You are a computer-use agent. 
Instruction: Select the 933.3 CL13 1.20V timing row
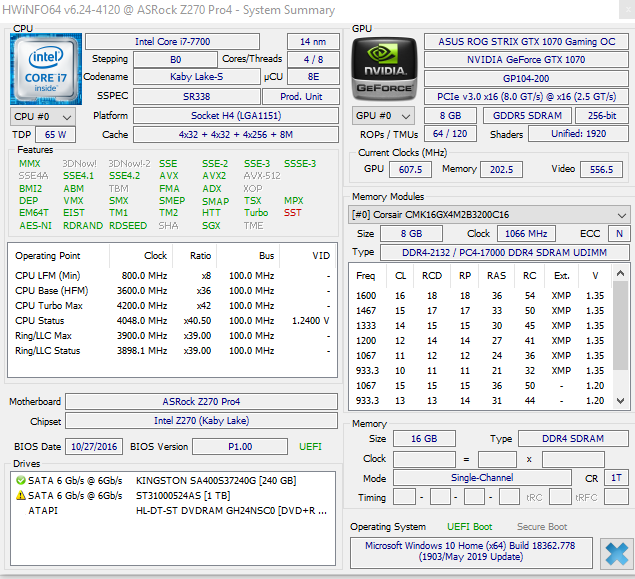coord(481,401)
